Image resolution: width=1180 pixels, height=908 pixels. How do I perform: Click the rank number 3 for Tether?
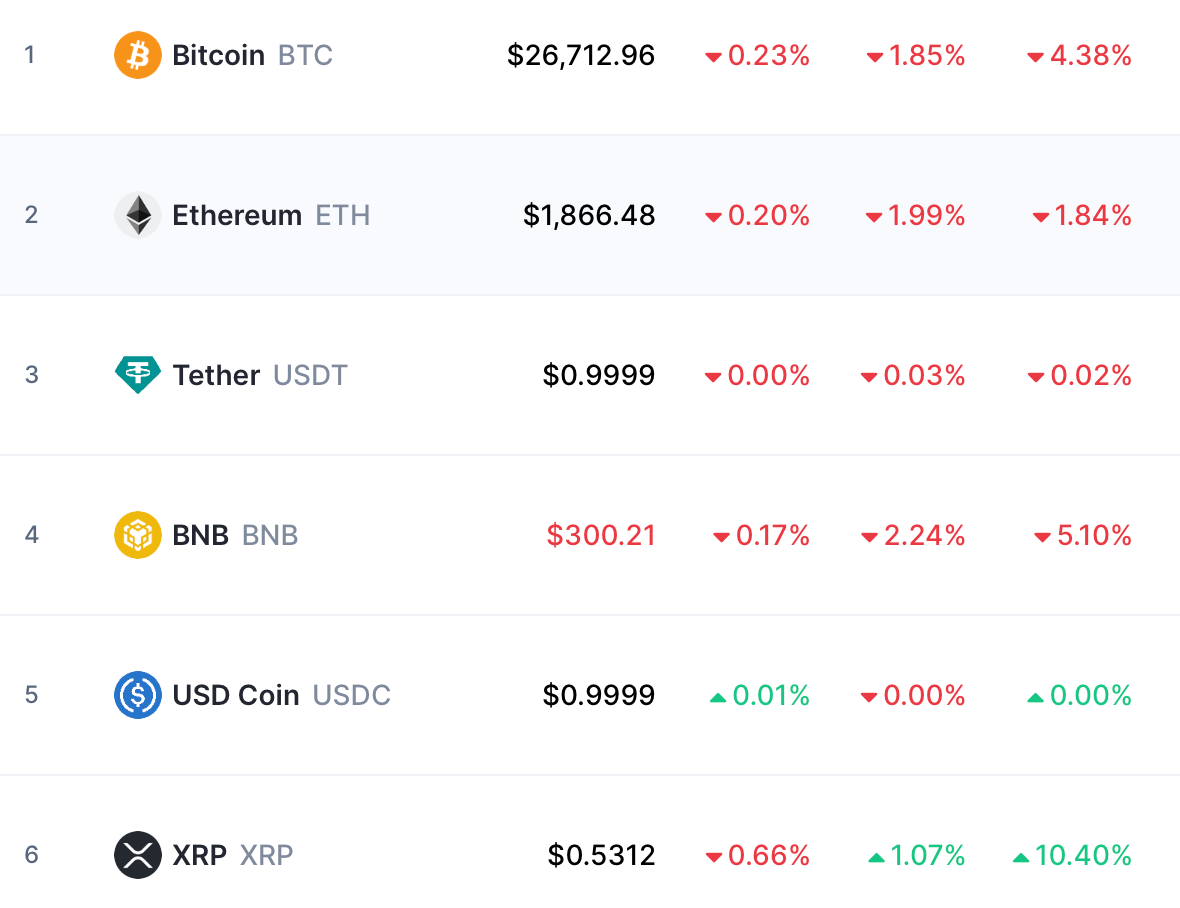click(32, 375)
